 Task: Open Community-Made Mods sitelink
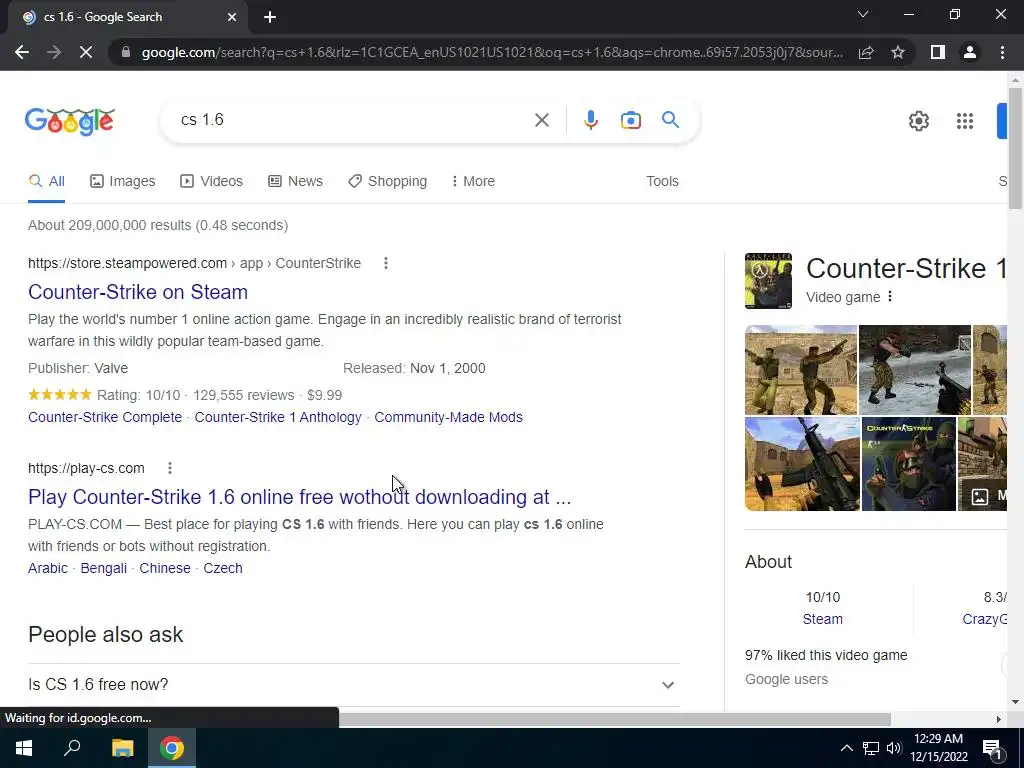click(x=448, y=417)
